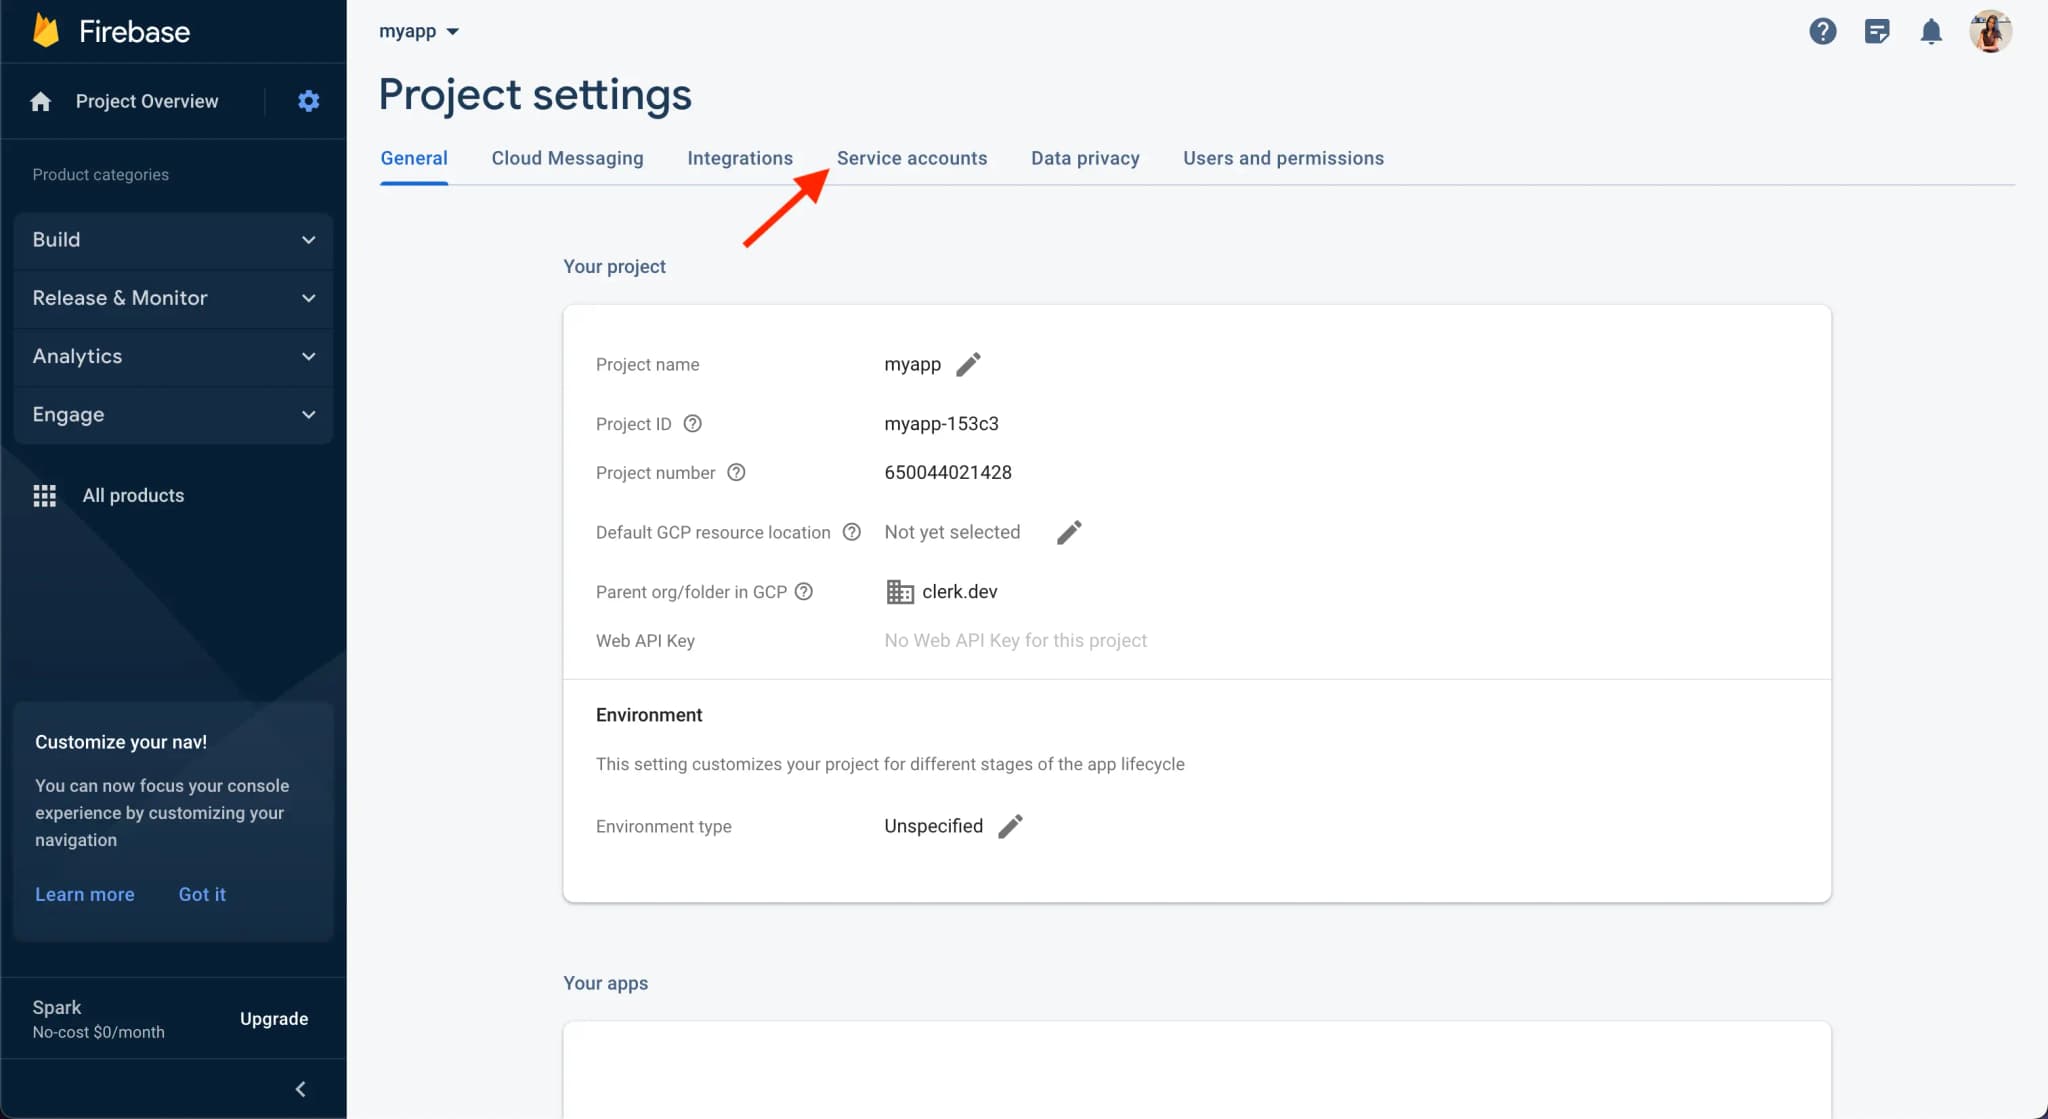The height and width of the screenshot is (1119, 2048).
Task: Click the Firebase flame logo
Action: (46, 31)
